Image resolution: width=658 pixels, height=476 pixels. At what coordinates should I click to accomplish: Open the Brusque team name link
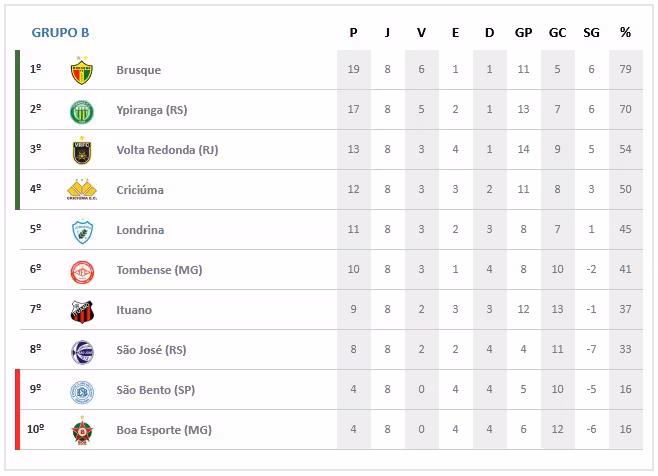[138, 71]
